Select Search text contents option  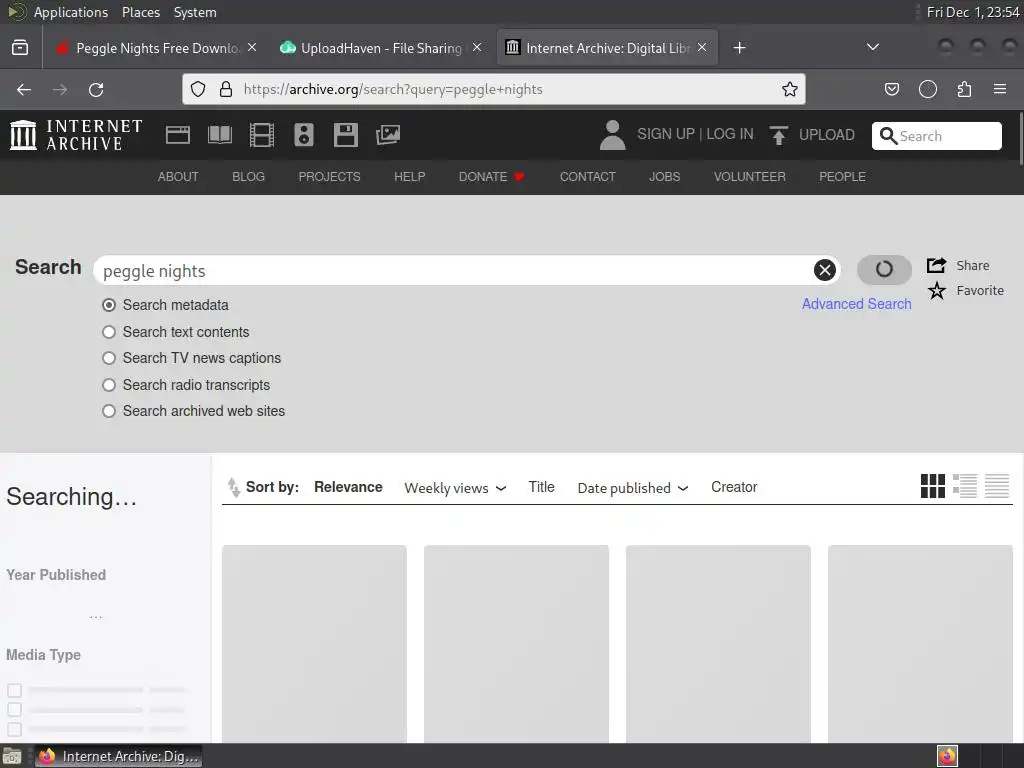point(109,332)
